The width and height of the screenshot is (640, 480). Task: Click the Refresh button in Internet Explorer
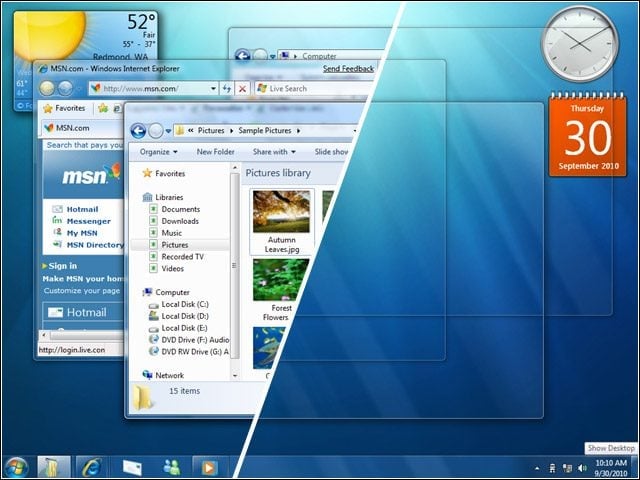(227, 89)
